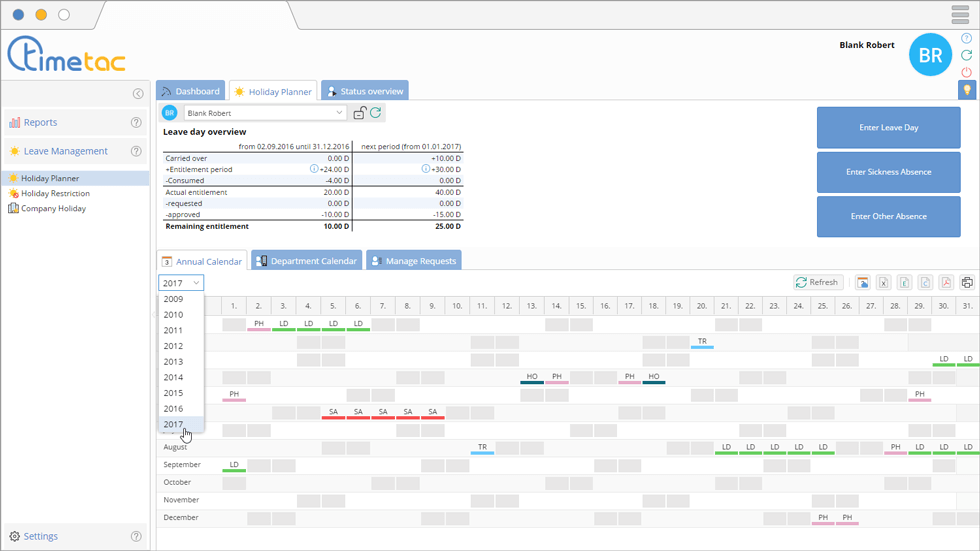Switch to the Dashboard tab
The height and width of the screenshot is (551, 980).
190,91
